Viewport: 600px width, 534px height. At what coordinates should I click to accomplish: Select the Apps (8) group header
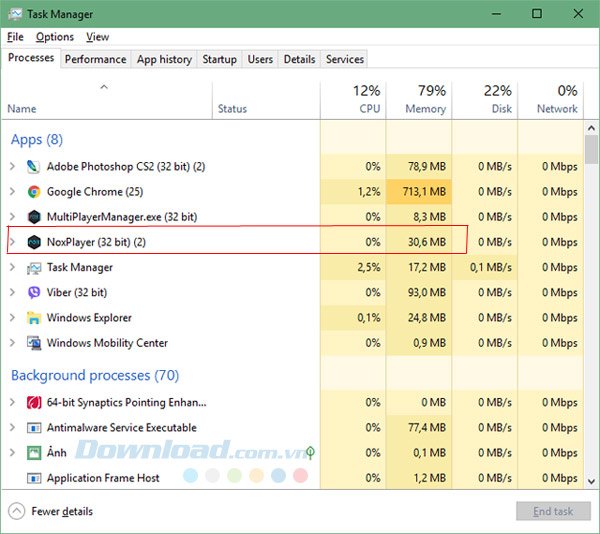coord(37,140)
